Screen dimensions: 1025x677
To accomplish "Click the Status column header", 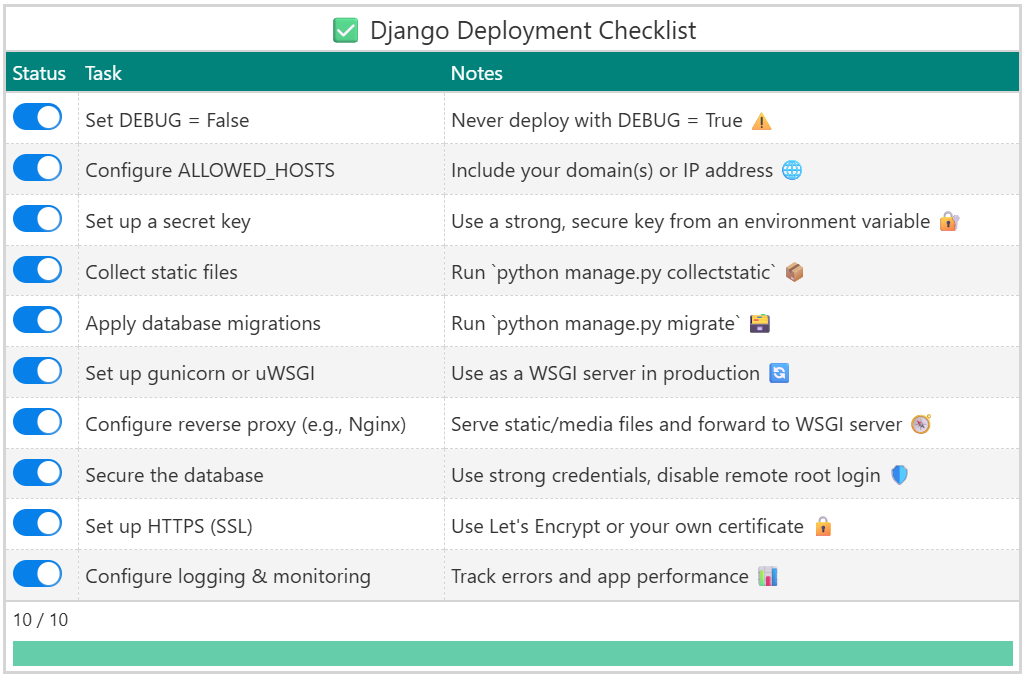I will (x=39, y=73).
